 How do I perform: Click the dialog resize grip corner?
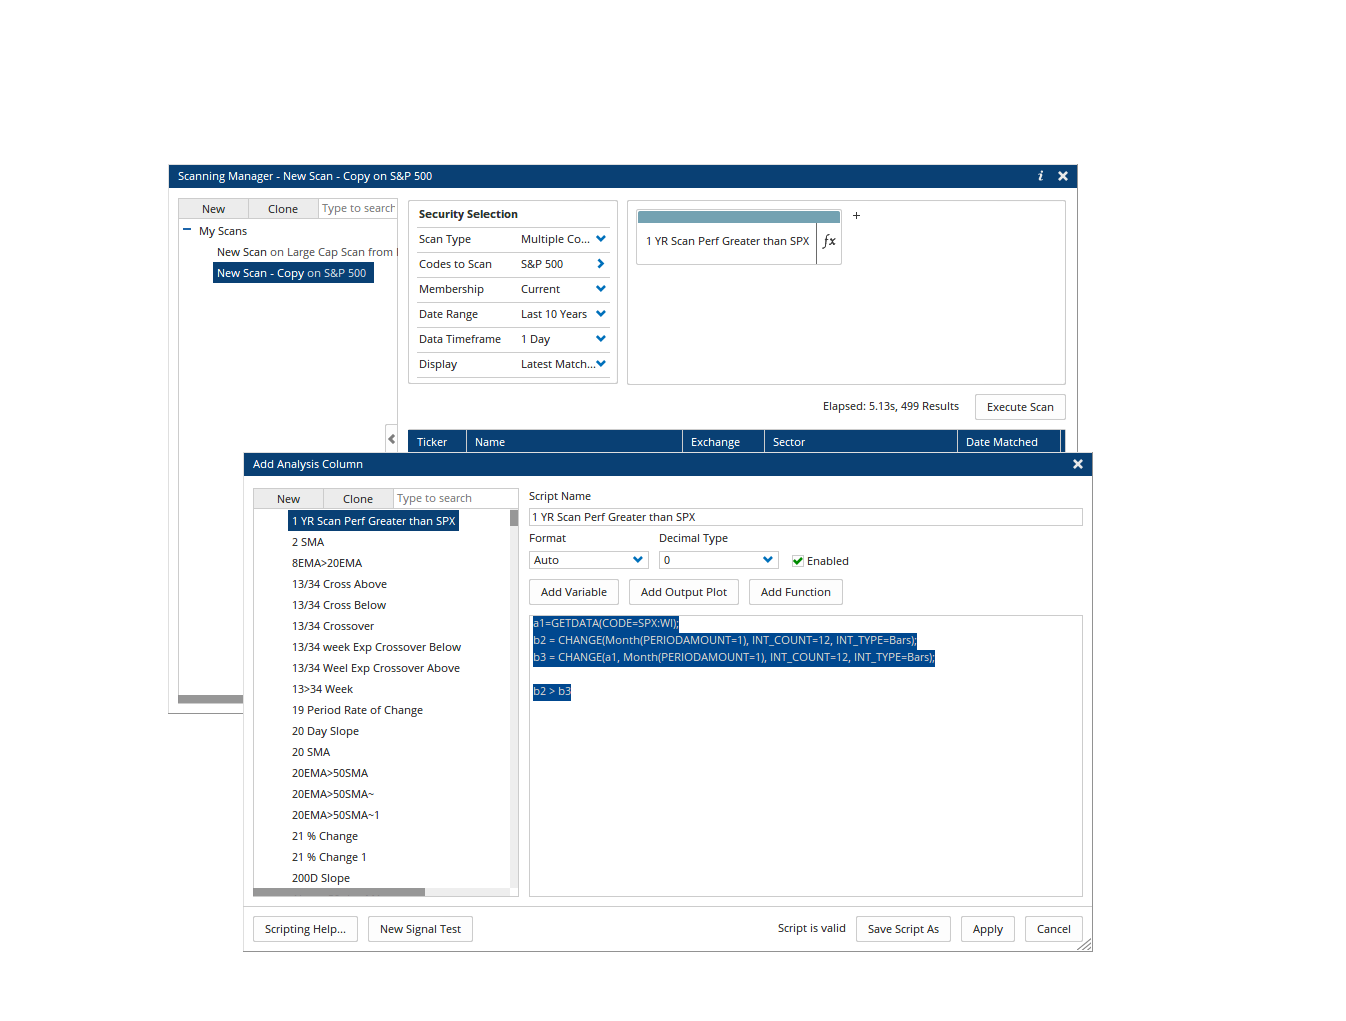(1085, 945)
